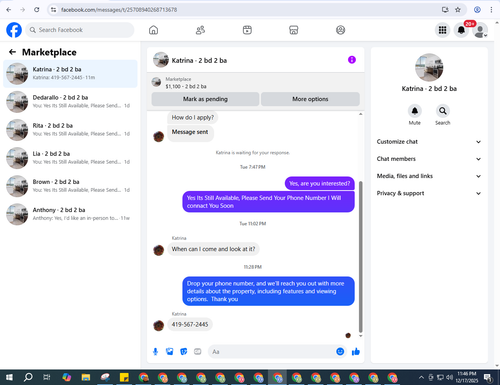Viewport: 500px width, 385px height.
Task: Search in conversation magnifier icon
Action: pos(443,111)
